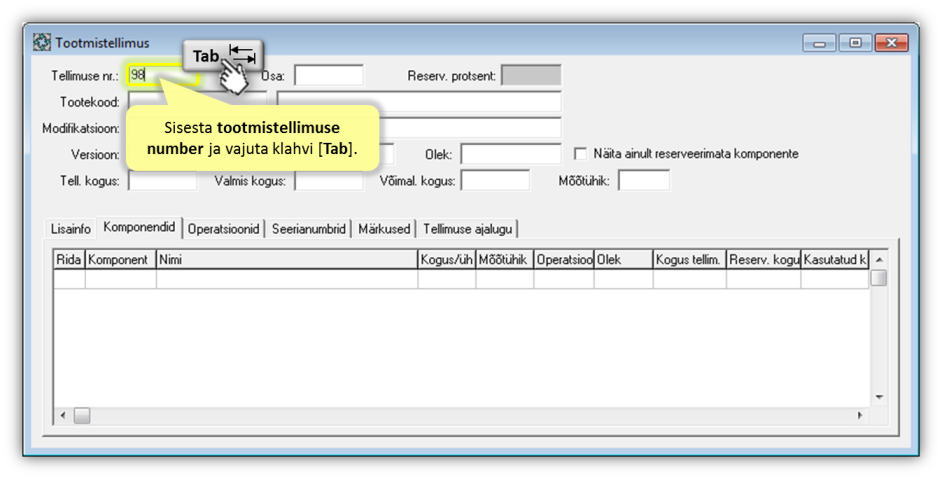Click the vertical scrollbar thumb

click(879, 278)
